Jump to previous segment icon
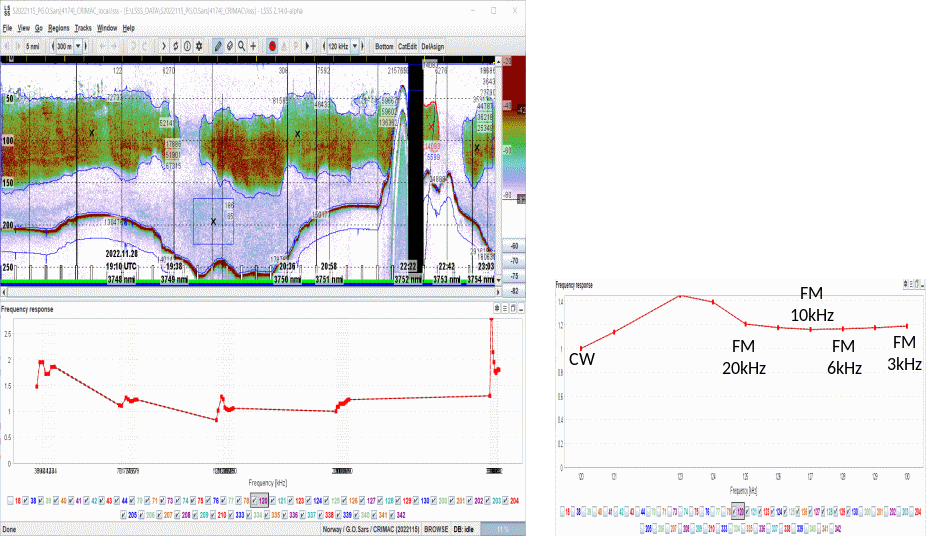 pos(7,46)
